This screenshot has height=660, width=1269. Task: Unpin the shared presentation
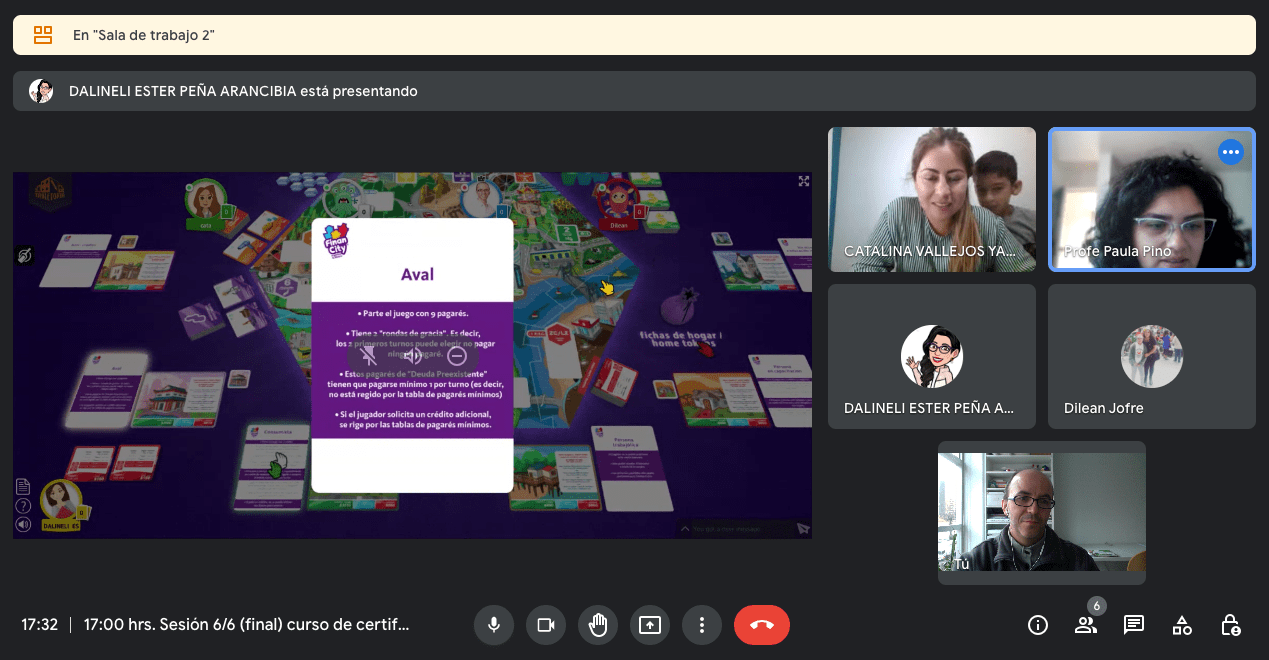(x=368, y=355)
